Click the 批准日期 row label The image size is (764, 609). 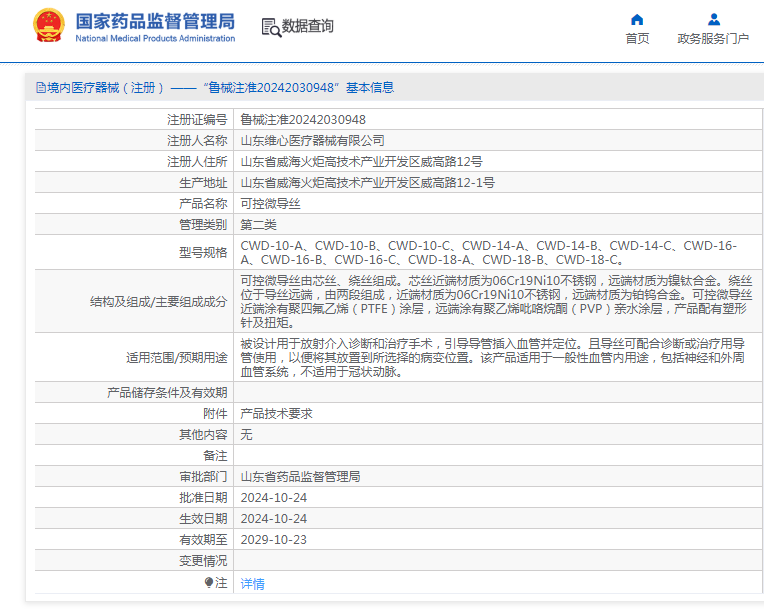[203, 497]
